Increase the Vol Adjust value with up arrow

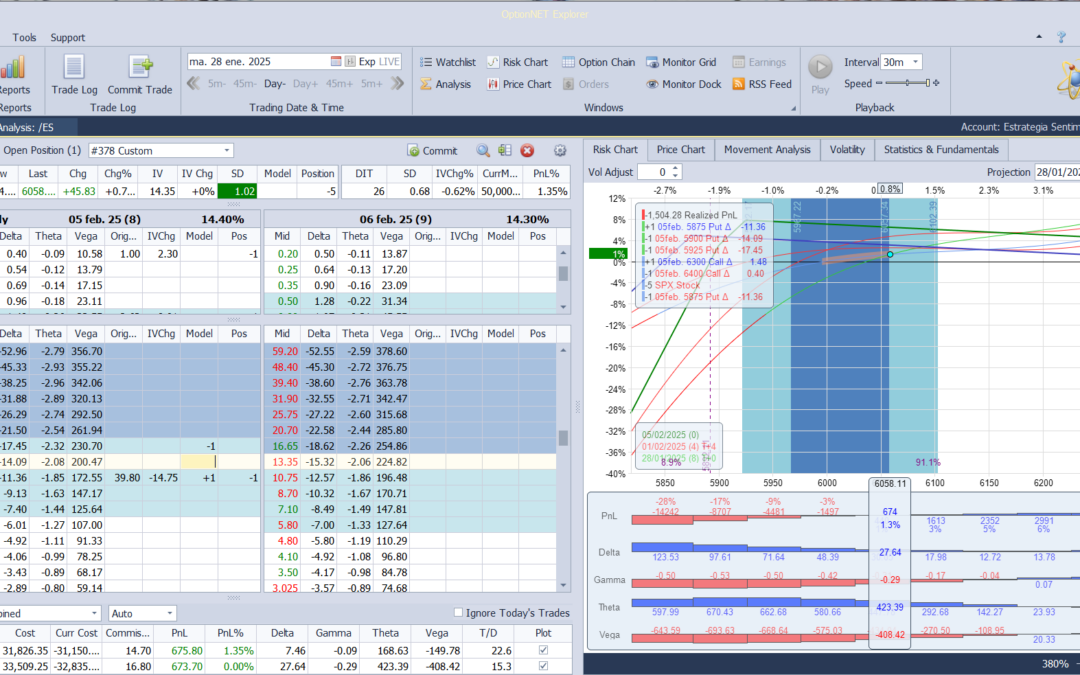point(676,168)
